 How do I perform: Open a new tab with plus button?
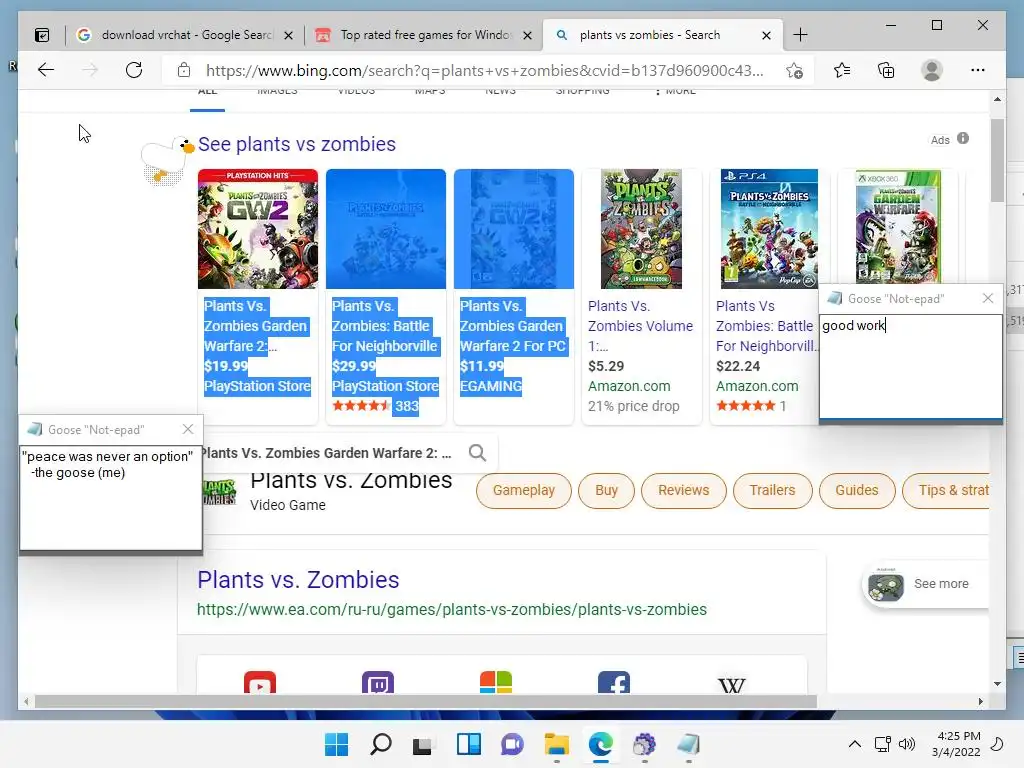(x=800, y=35)
